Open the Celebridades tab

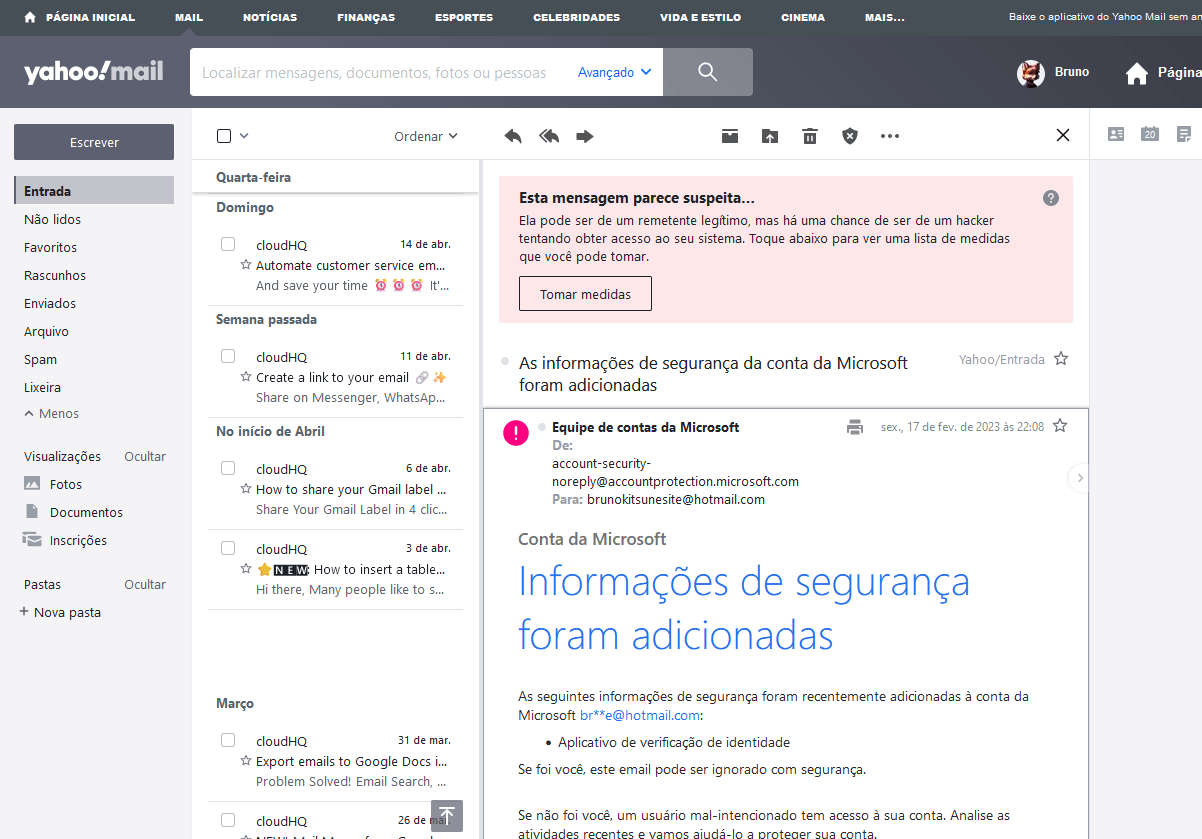[x=576, y=17]
